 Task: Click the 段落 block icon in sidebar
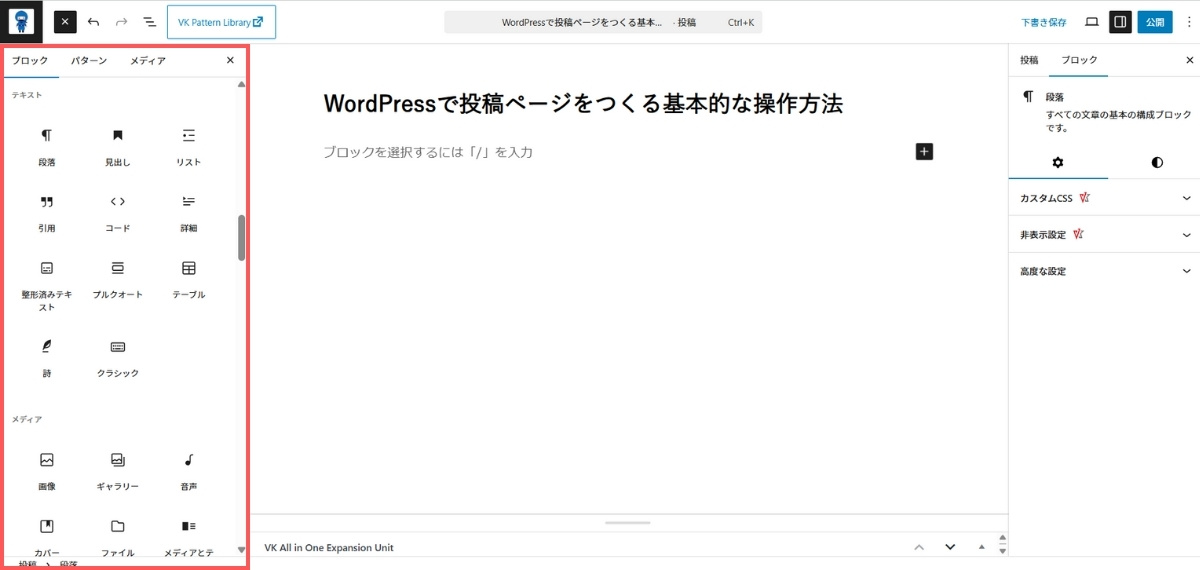pos(1028,97)
